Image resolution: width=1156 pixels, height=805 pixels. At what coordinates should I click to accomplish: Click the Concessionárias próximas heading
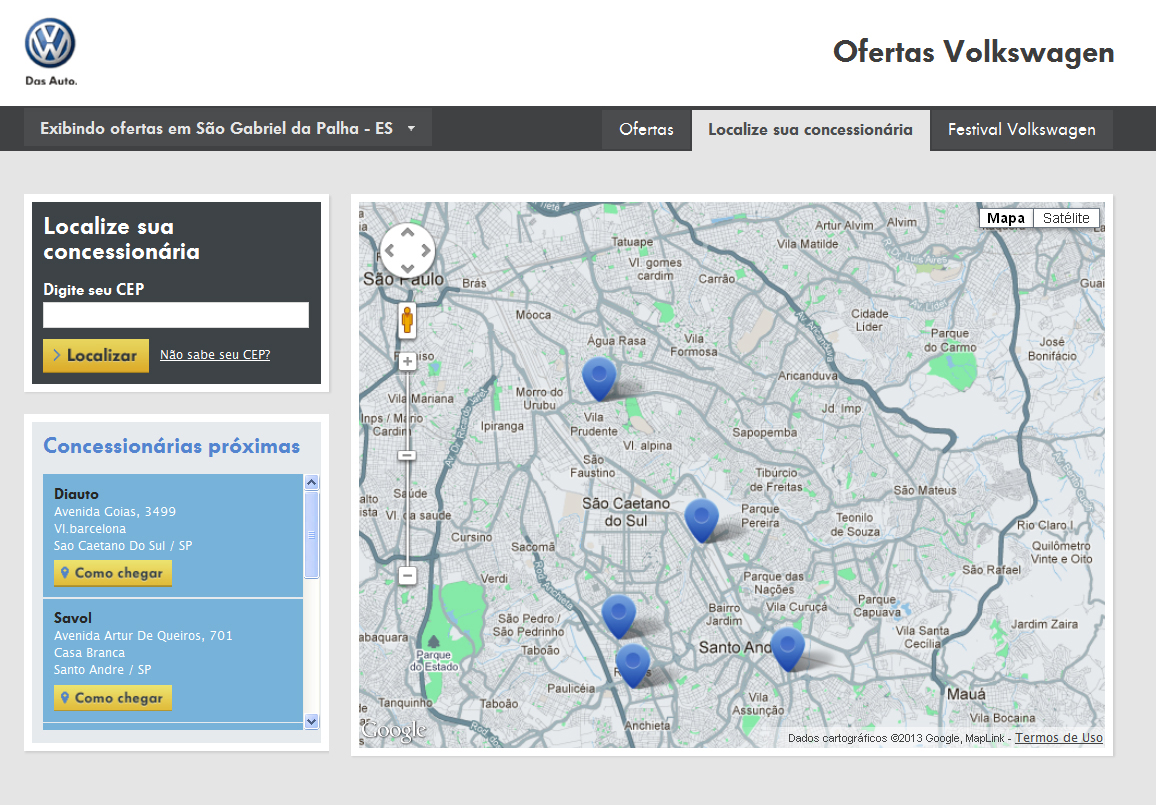click(172, 446)
